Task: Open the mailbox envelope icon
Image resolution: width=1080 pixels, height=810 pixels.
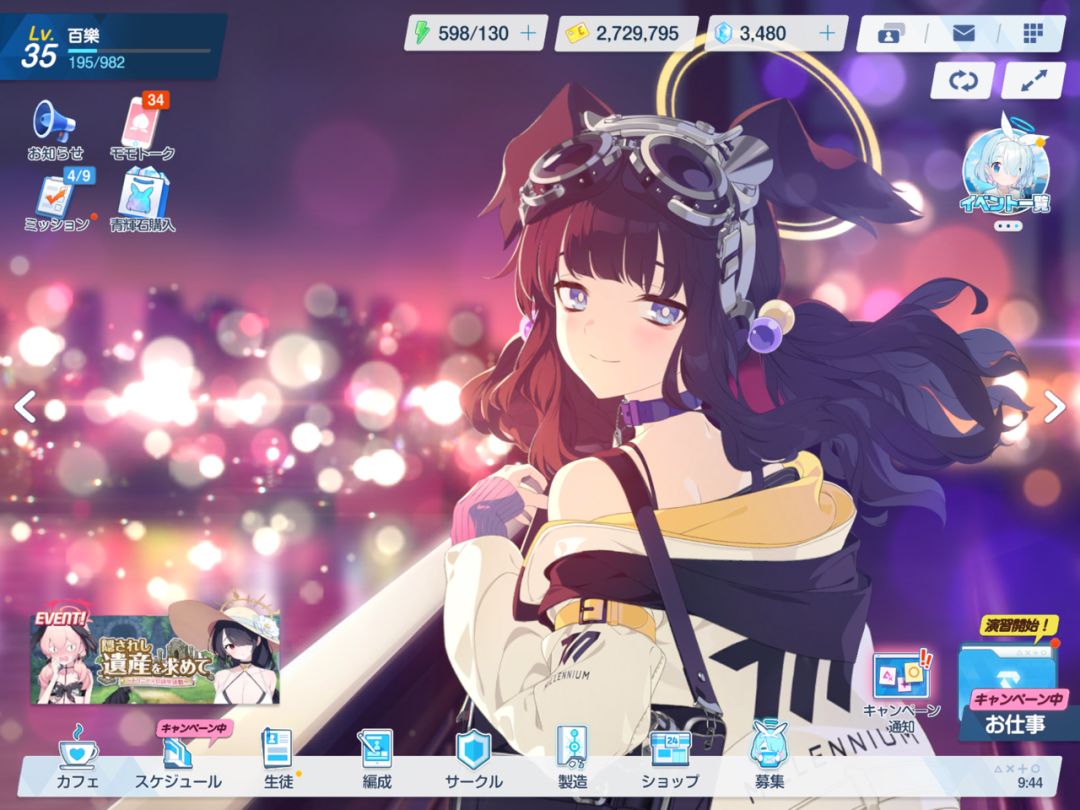Action: (x=964, y=33)
